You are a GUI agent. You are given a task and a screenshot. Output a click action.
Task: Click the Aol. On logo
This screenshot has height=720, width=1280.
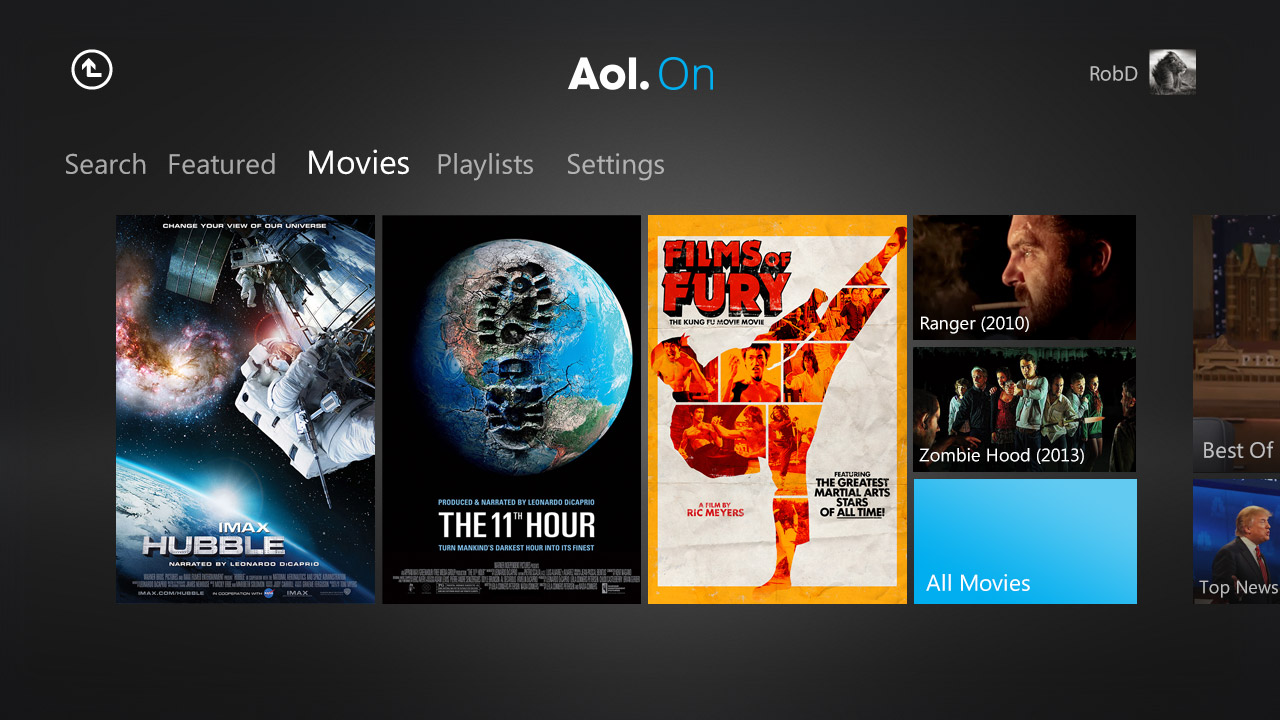[641, 74]
